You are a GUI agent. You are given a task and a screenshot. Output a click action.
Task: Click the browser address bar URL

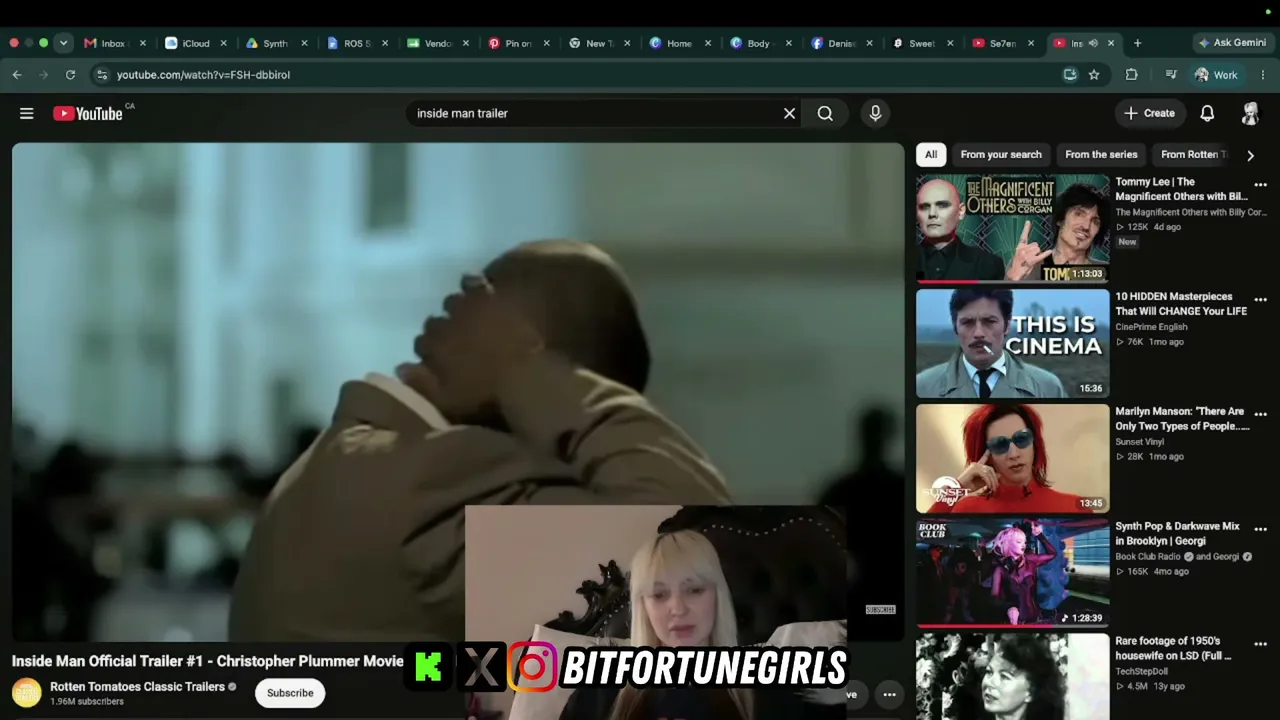pos(203,75)
